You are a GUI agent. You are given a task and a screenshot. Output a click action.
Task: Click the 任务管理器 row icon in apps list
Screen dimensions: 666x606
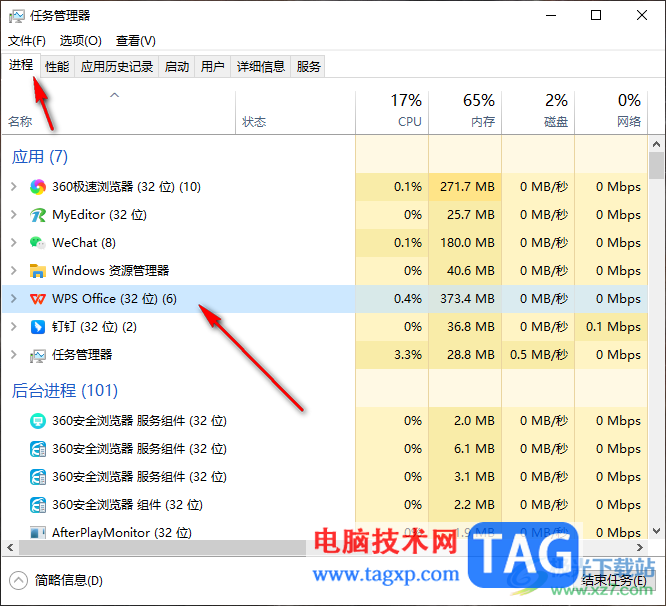click(x=38, y=355)
